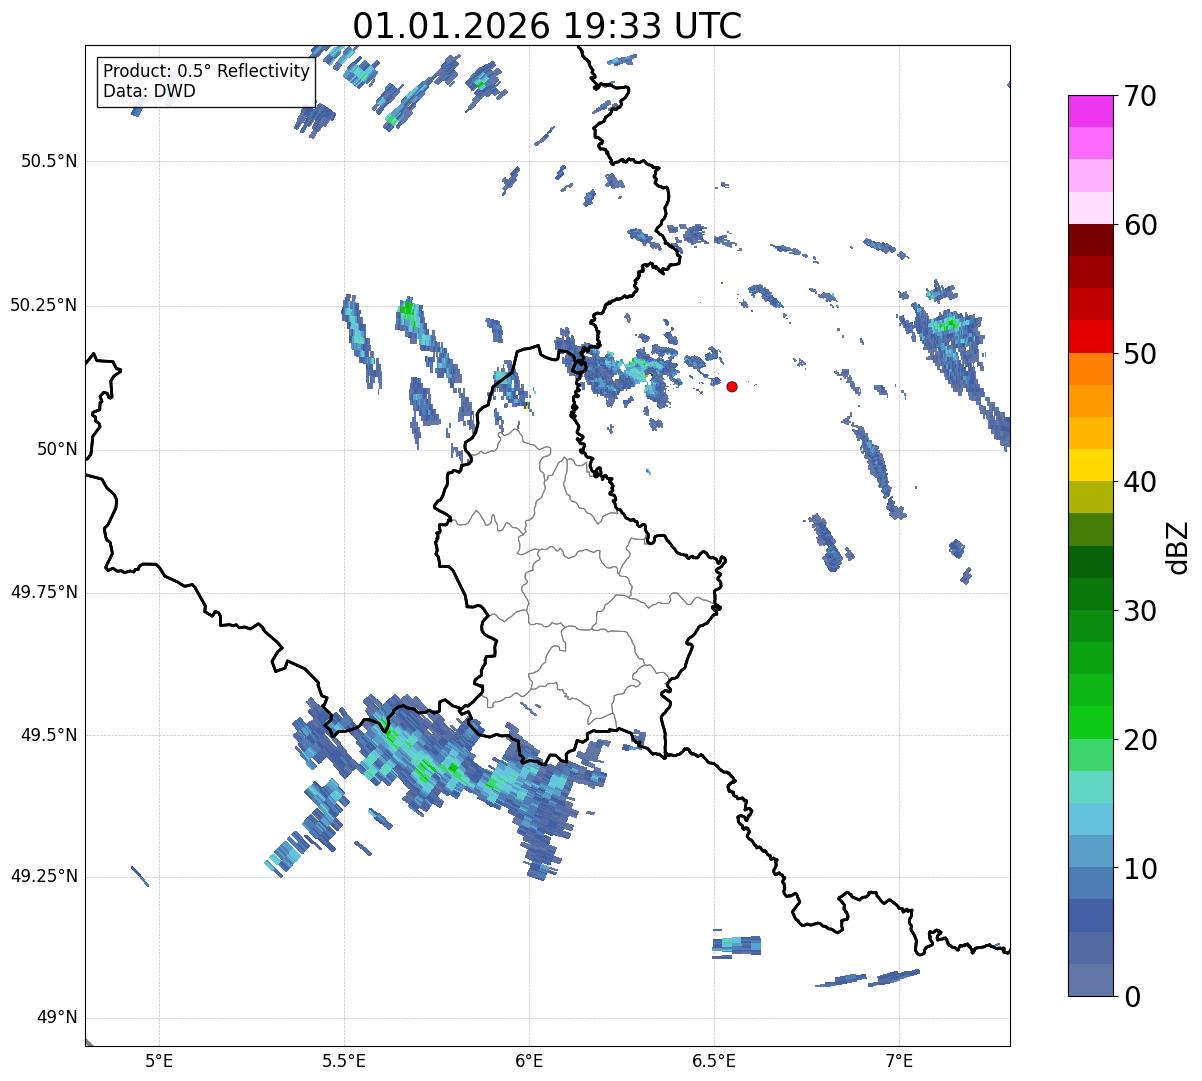Click the 49.5°N latitude label
Viewport: 1202px width, 1081px height.
pyautogui.click(x=50, y=735)
